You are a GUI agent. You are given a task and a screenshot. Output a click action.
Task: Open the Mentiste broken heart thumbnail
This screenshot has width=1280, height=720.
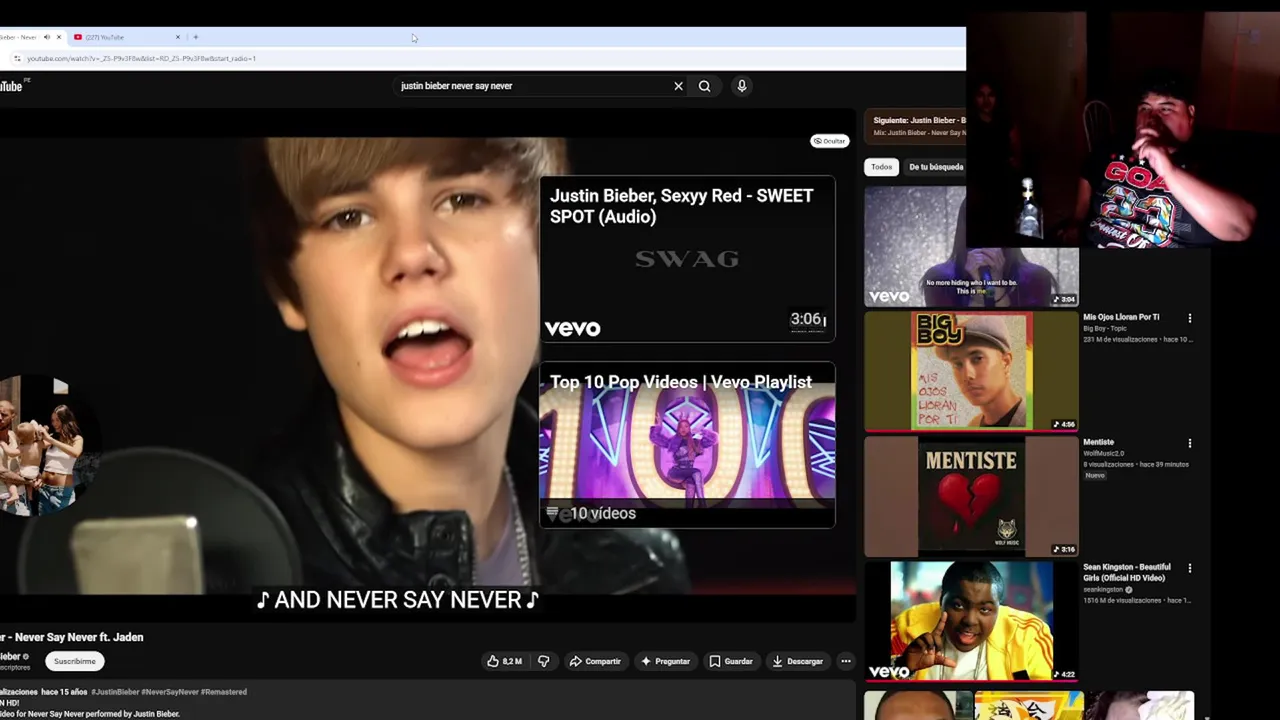click(x=971, y=496)
